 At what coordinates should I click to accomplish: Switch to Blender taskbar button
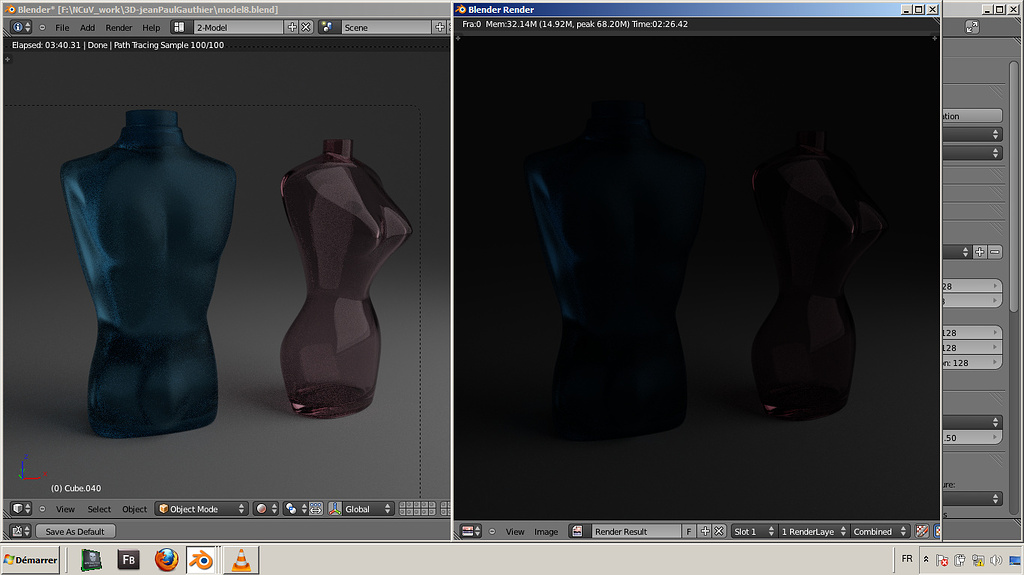point(201,560)
